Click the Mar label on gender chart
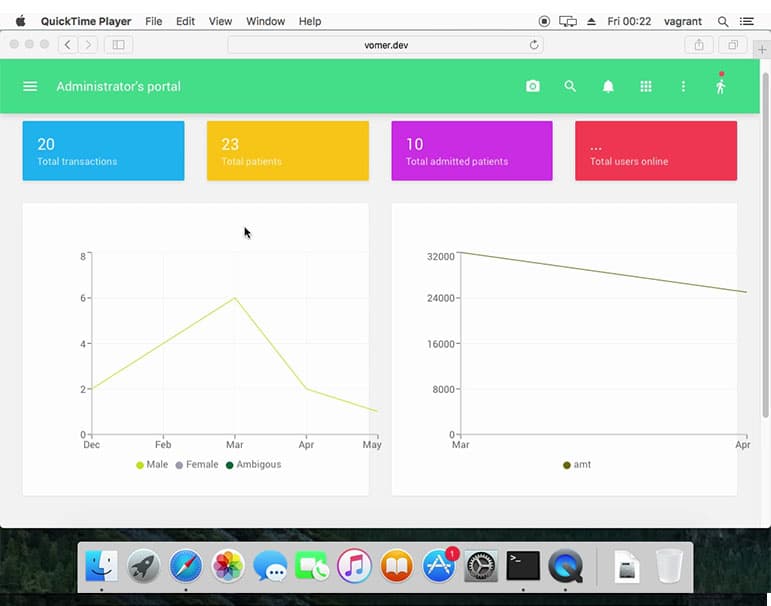Image resolution: width=771 pixels, height=606 pixels. 235,445
